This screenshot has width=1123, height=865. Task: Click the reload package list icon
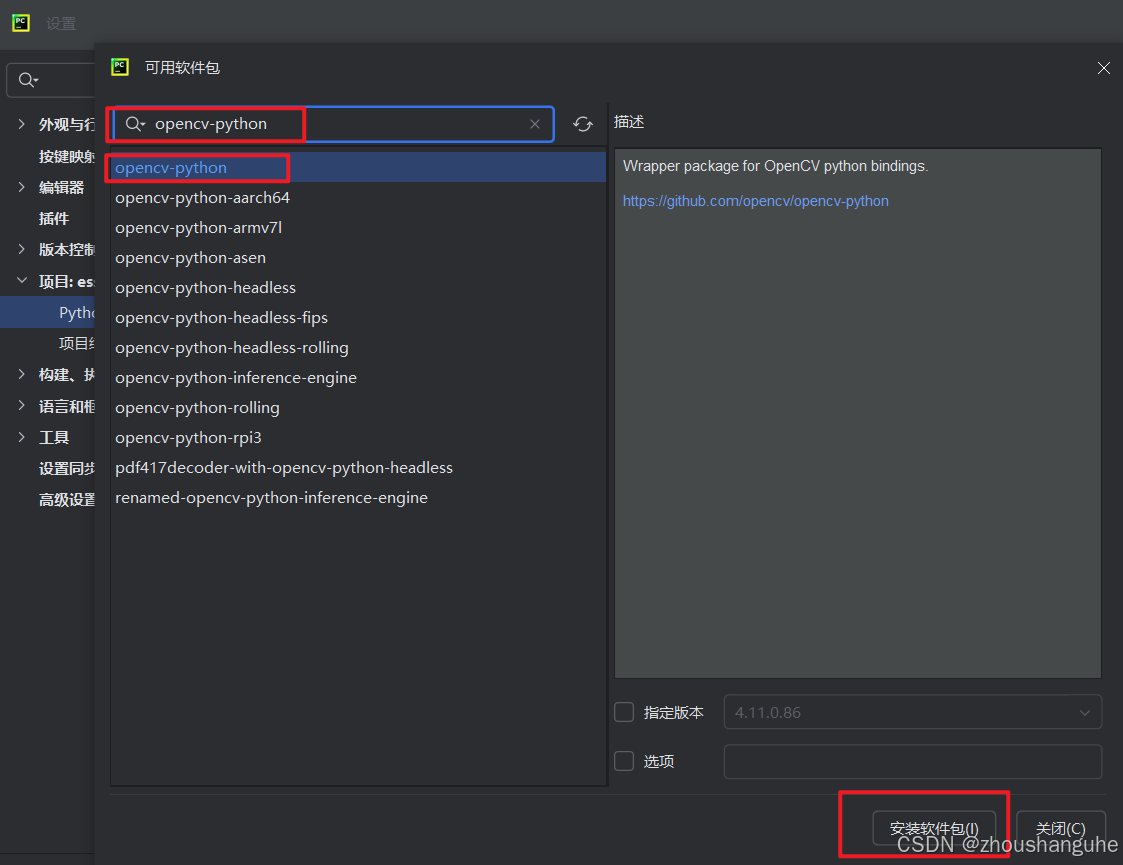(x=582, y=124)
